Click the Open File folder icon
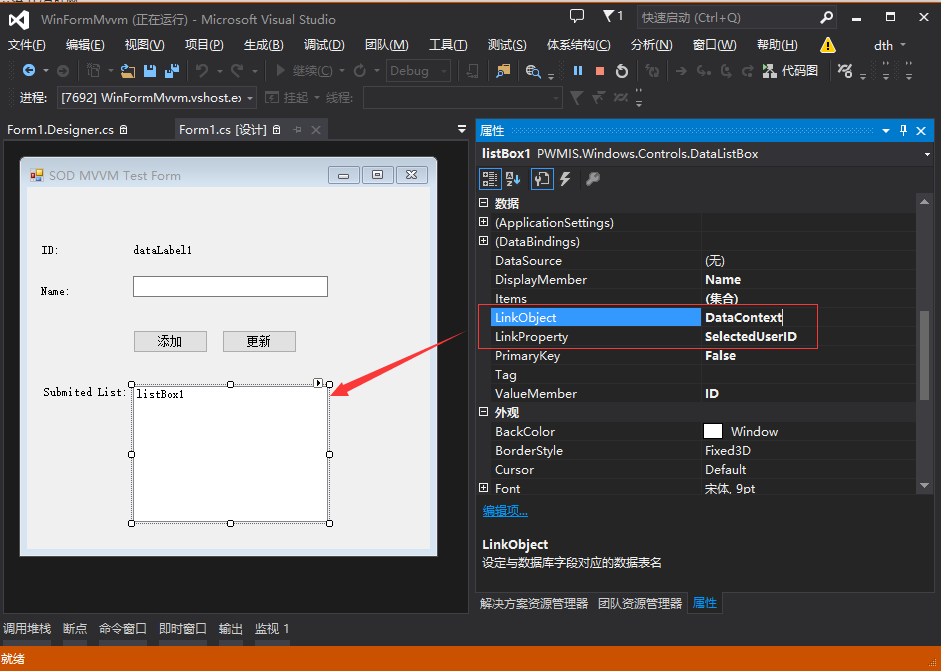The width and height of the screenshot is (941, 671). 127,71
